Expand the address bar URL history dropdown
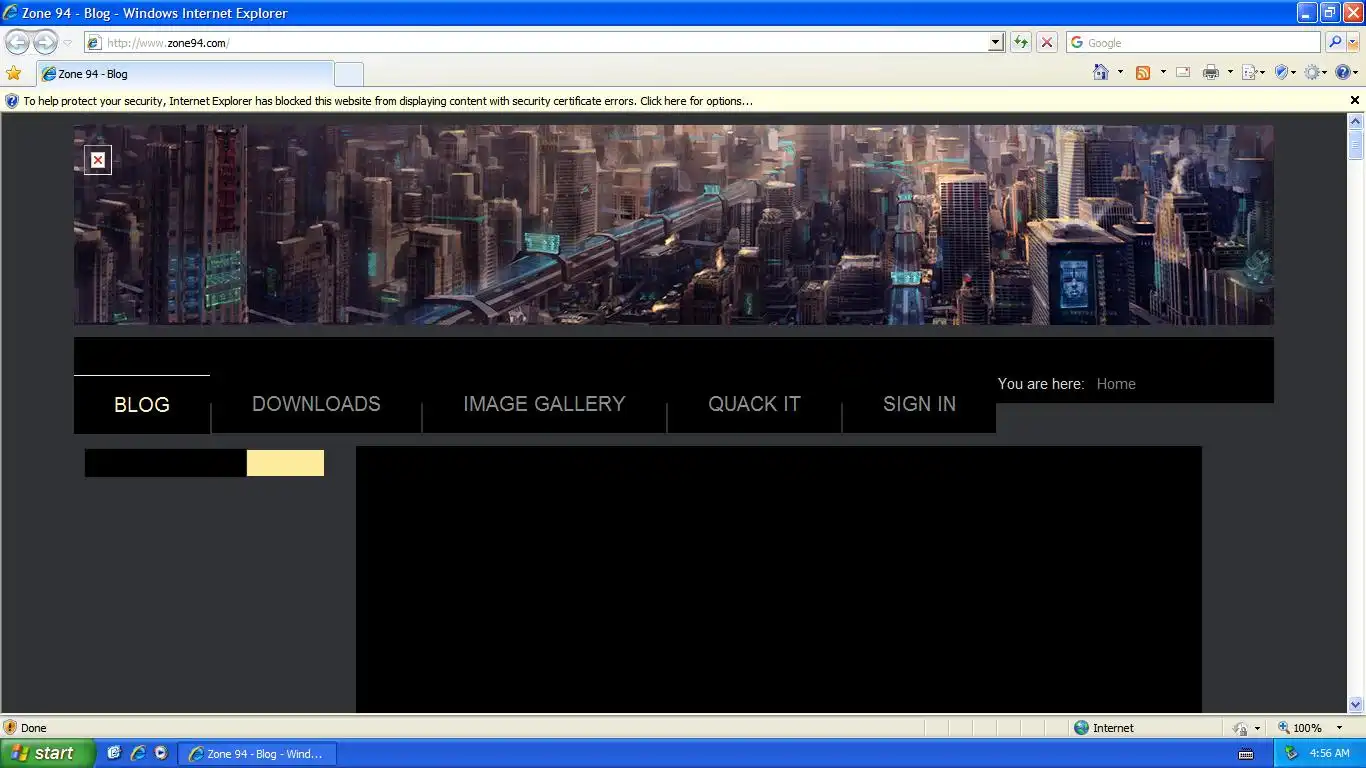1366x768 pixels. pyautogui.click(x=996, y=43)
